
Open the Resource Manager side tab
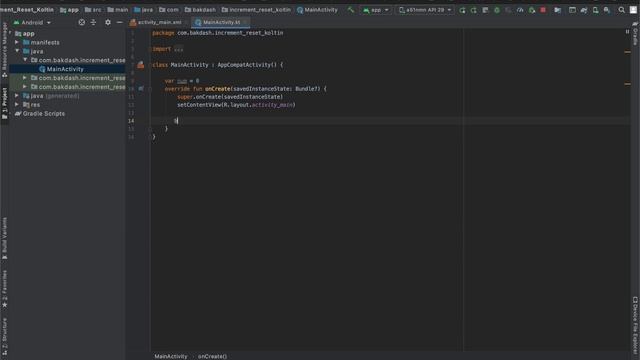click(4, 50)
